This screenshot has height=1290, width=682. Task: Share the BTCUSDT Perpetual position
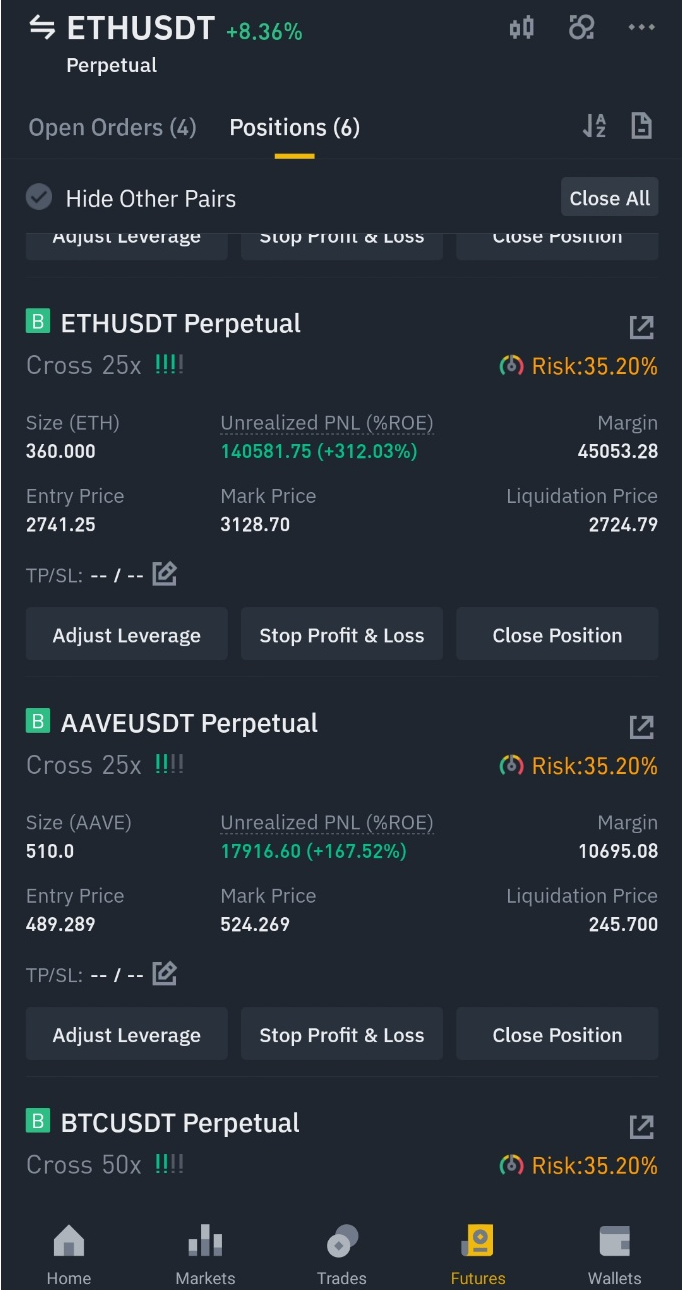pos(641,1127)
